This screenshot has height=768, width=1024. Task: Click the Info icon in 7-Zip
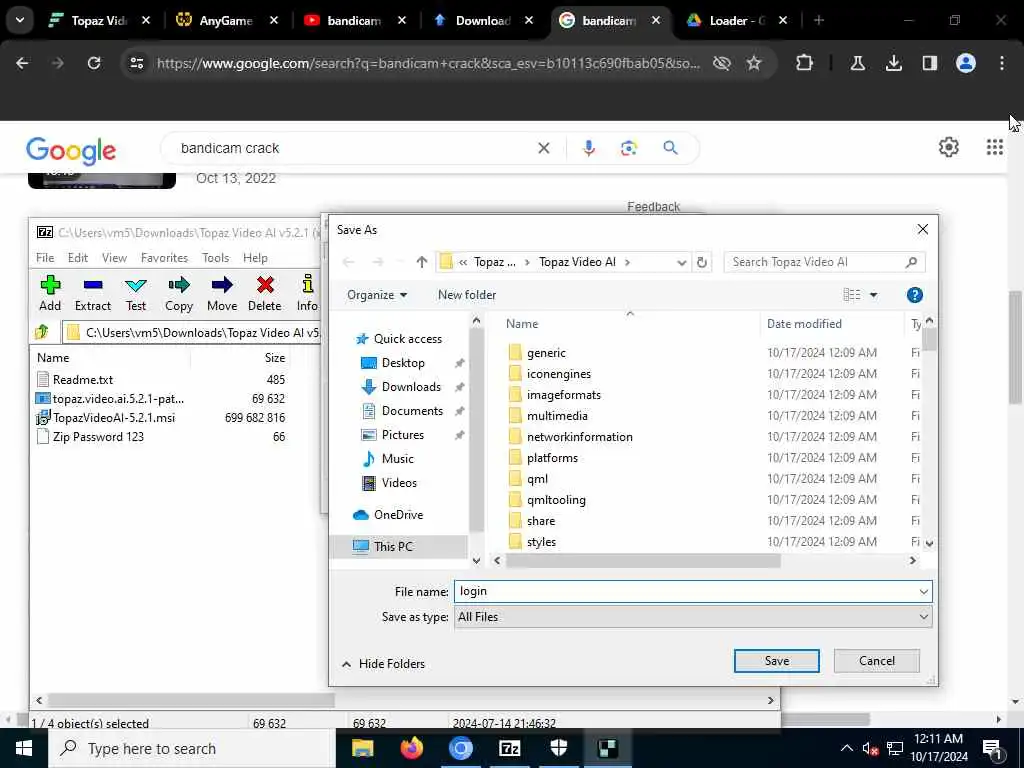[307, 293]
